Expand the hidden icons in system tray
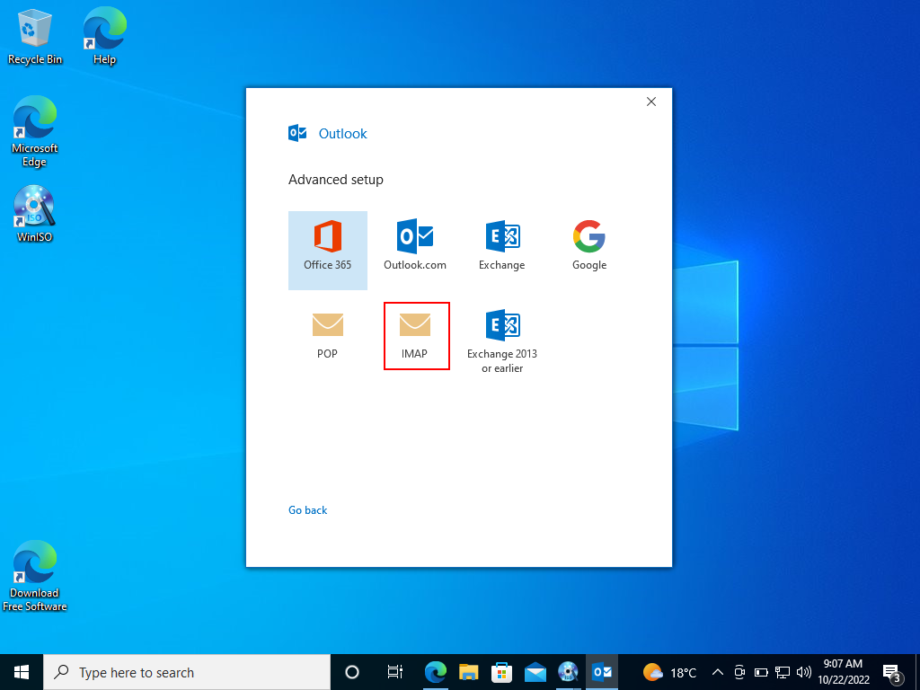The image size is (920, 690). coord(718,672)
